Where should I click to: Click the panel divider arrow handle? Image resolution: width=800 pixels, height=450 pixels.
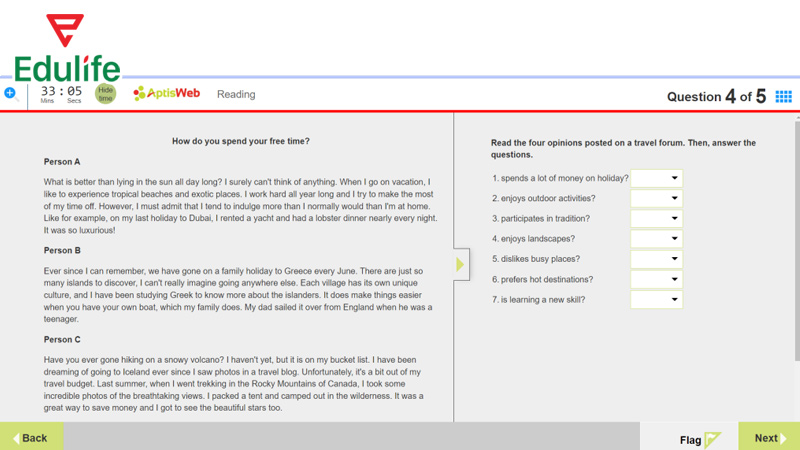[x=460, y=265]
